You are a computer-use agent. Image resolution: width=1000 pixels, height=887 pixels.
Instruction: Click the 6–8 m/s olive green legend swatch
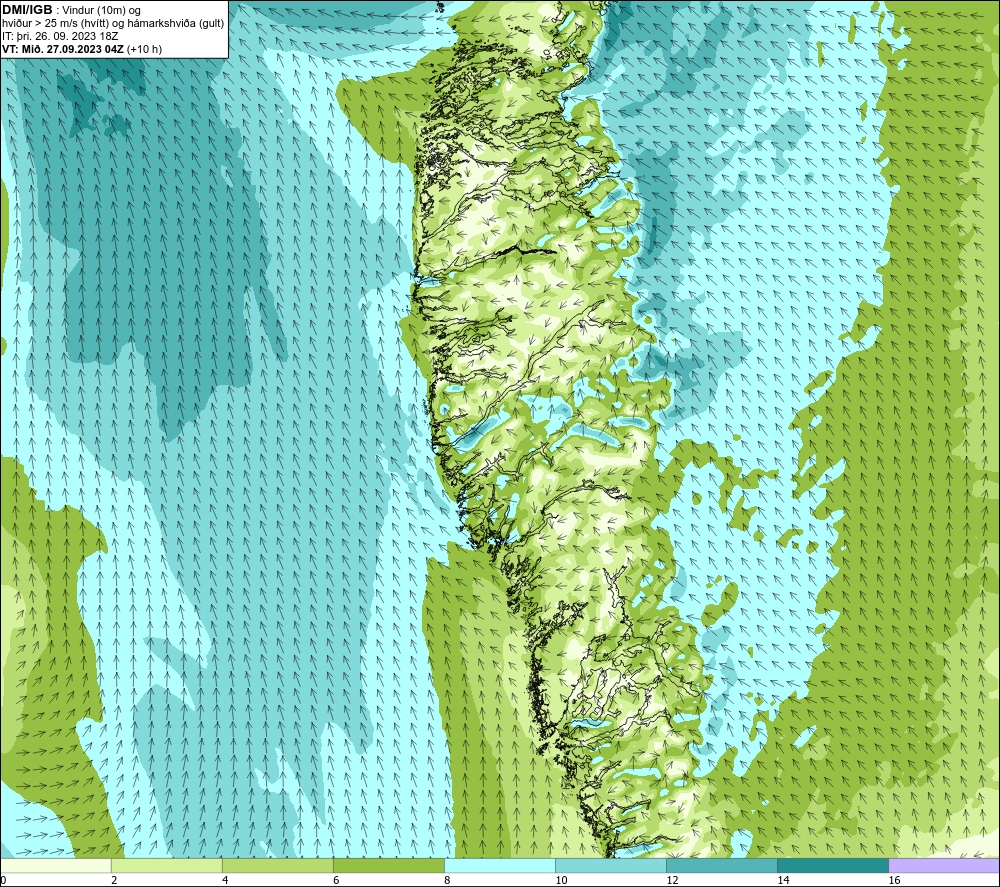click(389, 866)
